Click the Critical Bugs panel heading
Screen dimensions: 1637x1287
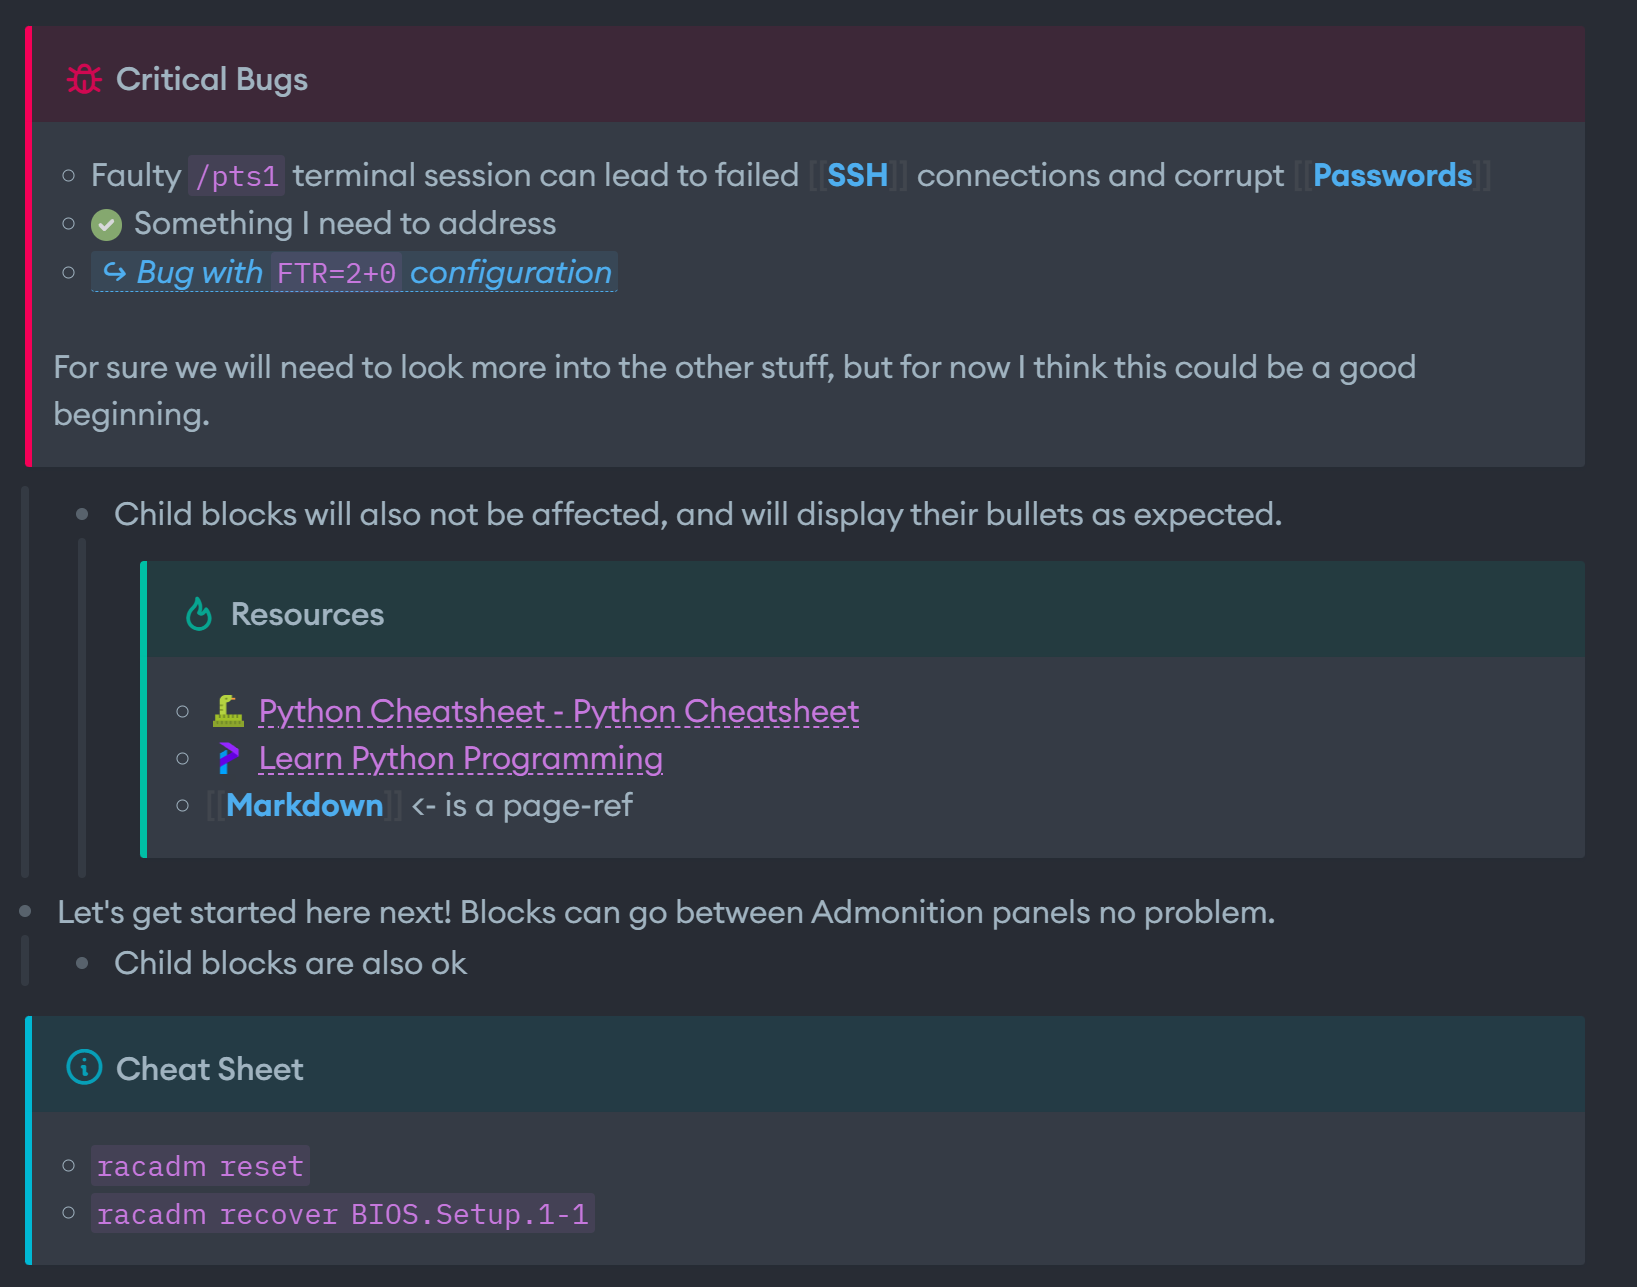(x=211, y=79)
